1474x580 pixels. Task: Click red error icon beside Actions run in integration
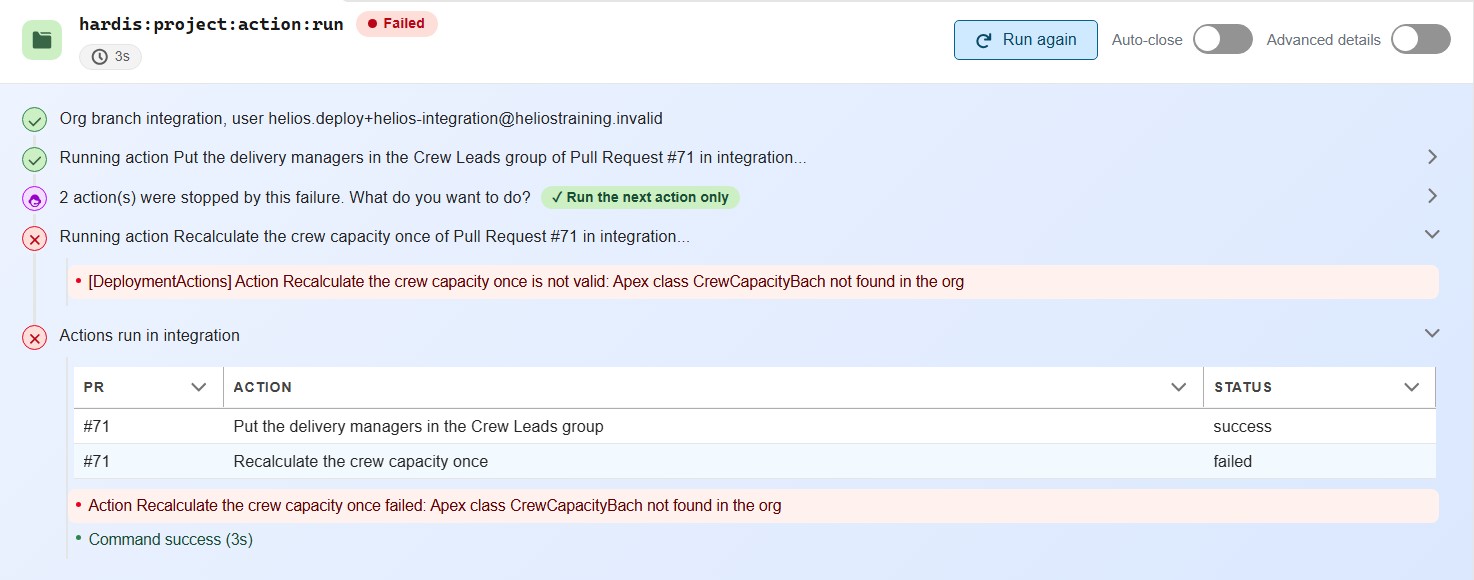pos(35,337)
